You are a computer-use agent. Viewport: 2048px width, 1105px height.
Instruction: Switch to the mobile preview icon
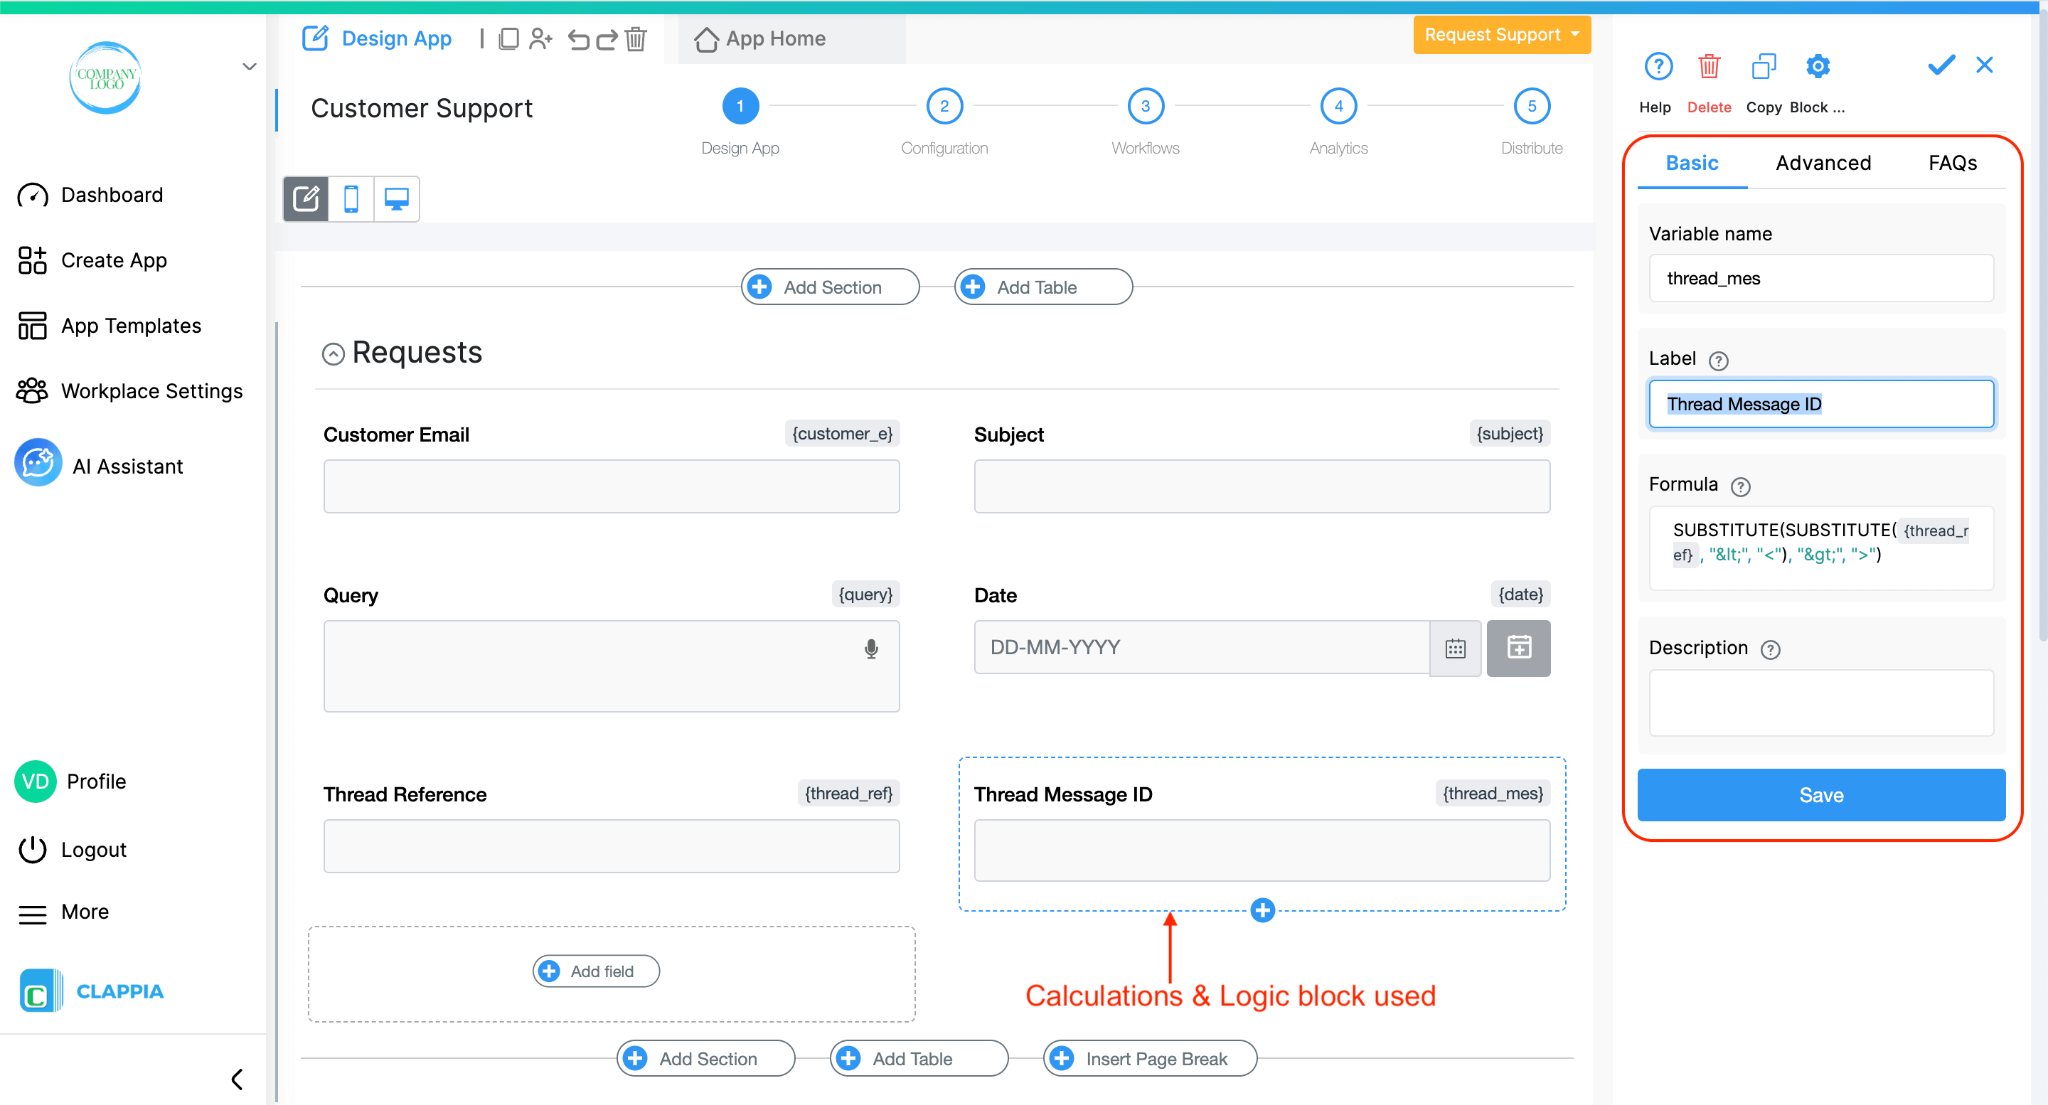click(x=351, y=199)
